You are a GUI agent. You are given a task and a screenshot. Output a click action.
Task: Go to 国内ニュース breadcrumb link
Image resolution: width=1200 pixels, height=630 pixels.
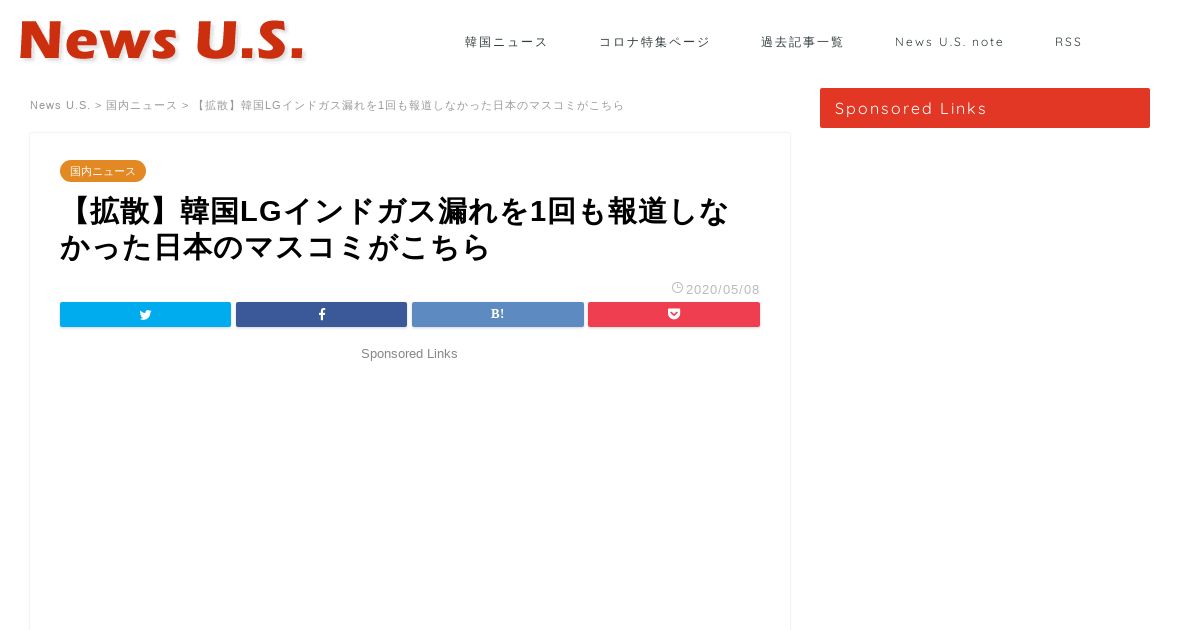point(141,105)
